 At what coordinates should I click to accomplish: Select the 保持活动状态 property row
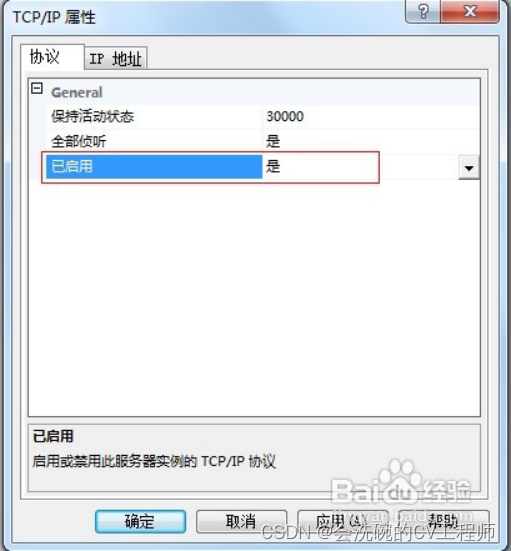[x=263, y=117]
